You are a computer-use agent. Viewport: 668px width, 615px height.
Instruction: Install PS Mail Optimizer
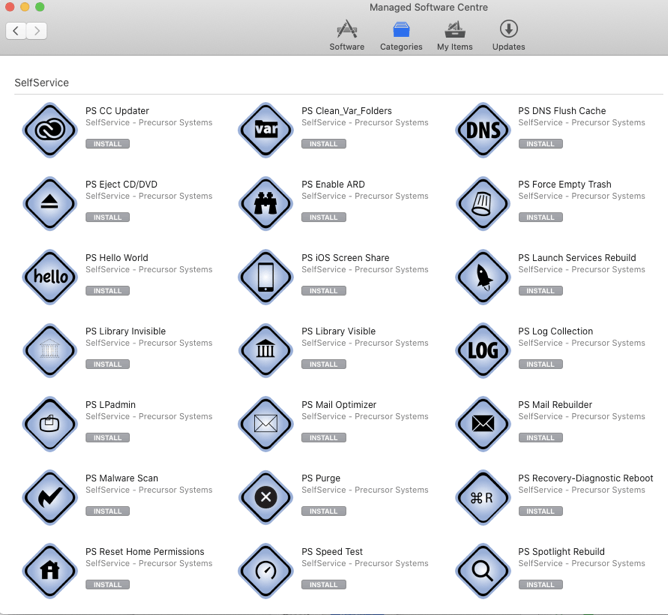tap(323, 438)
